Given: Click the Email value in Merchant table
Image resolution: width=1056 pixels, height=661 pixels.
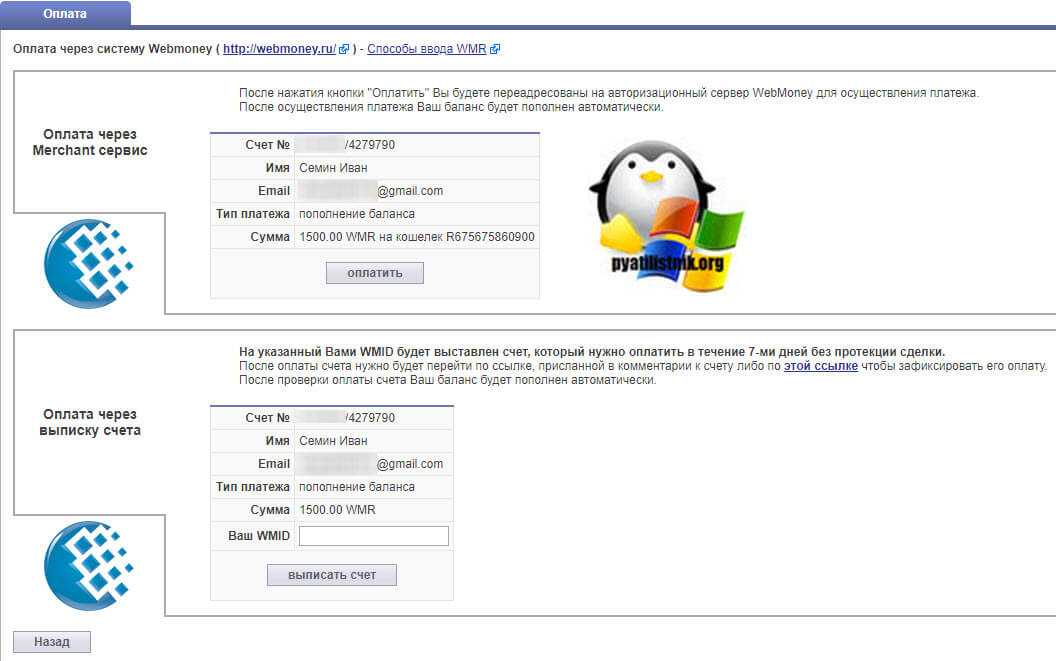Looking at the screenshot, I should click(x=371, y=191).
